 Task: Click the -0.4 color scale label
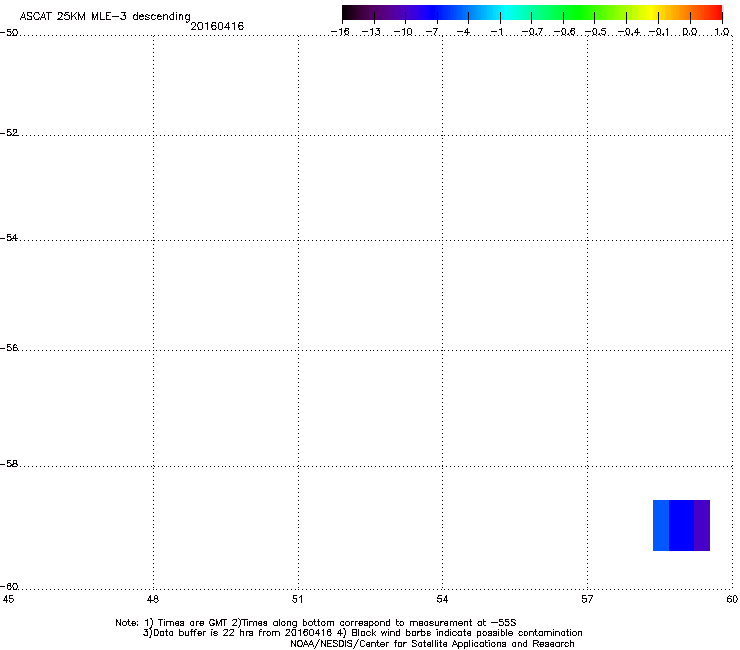(629, 32)
